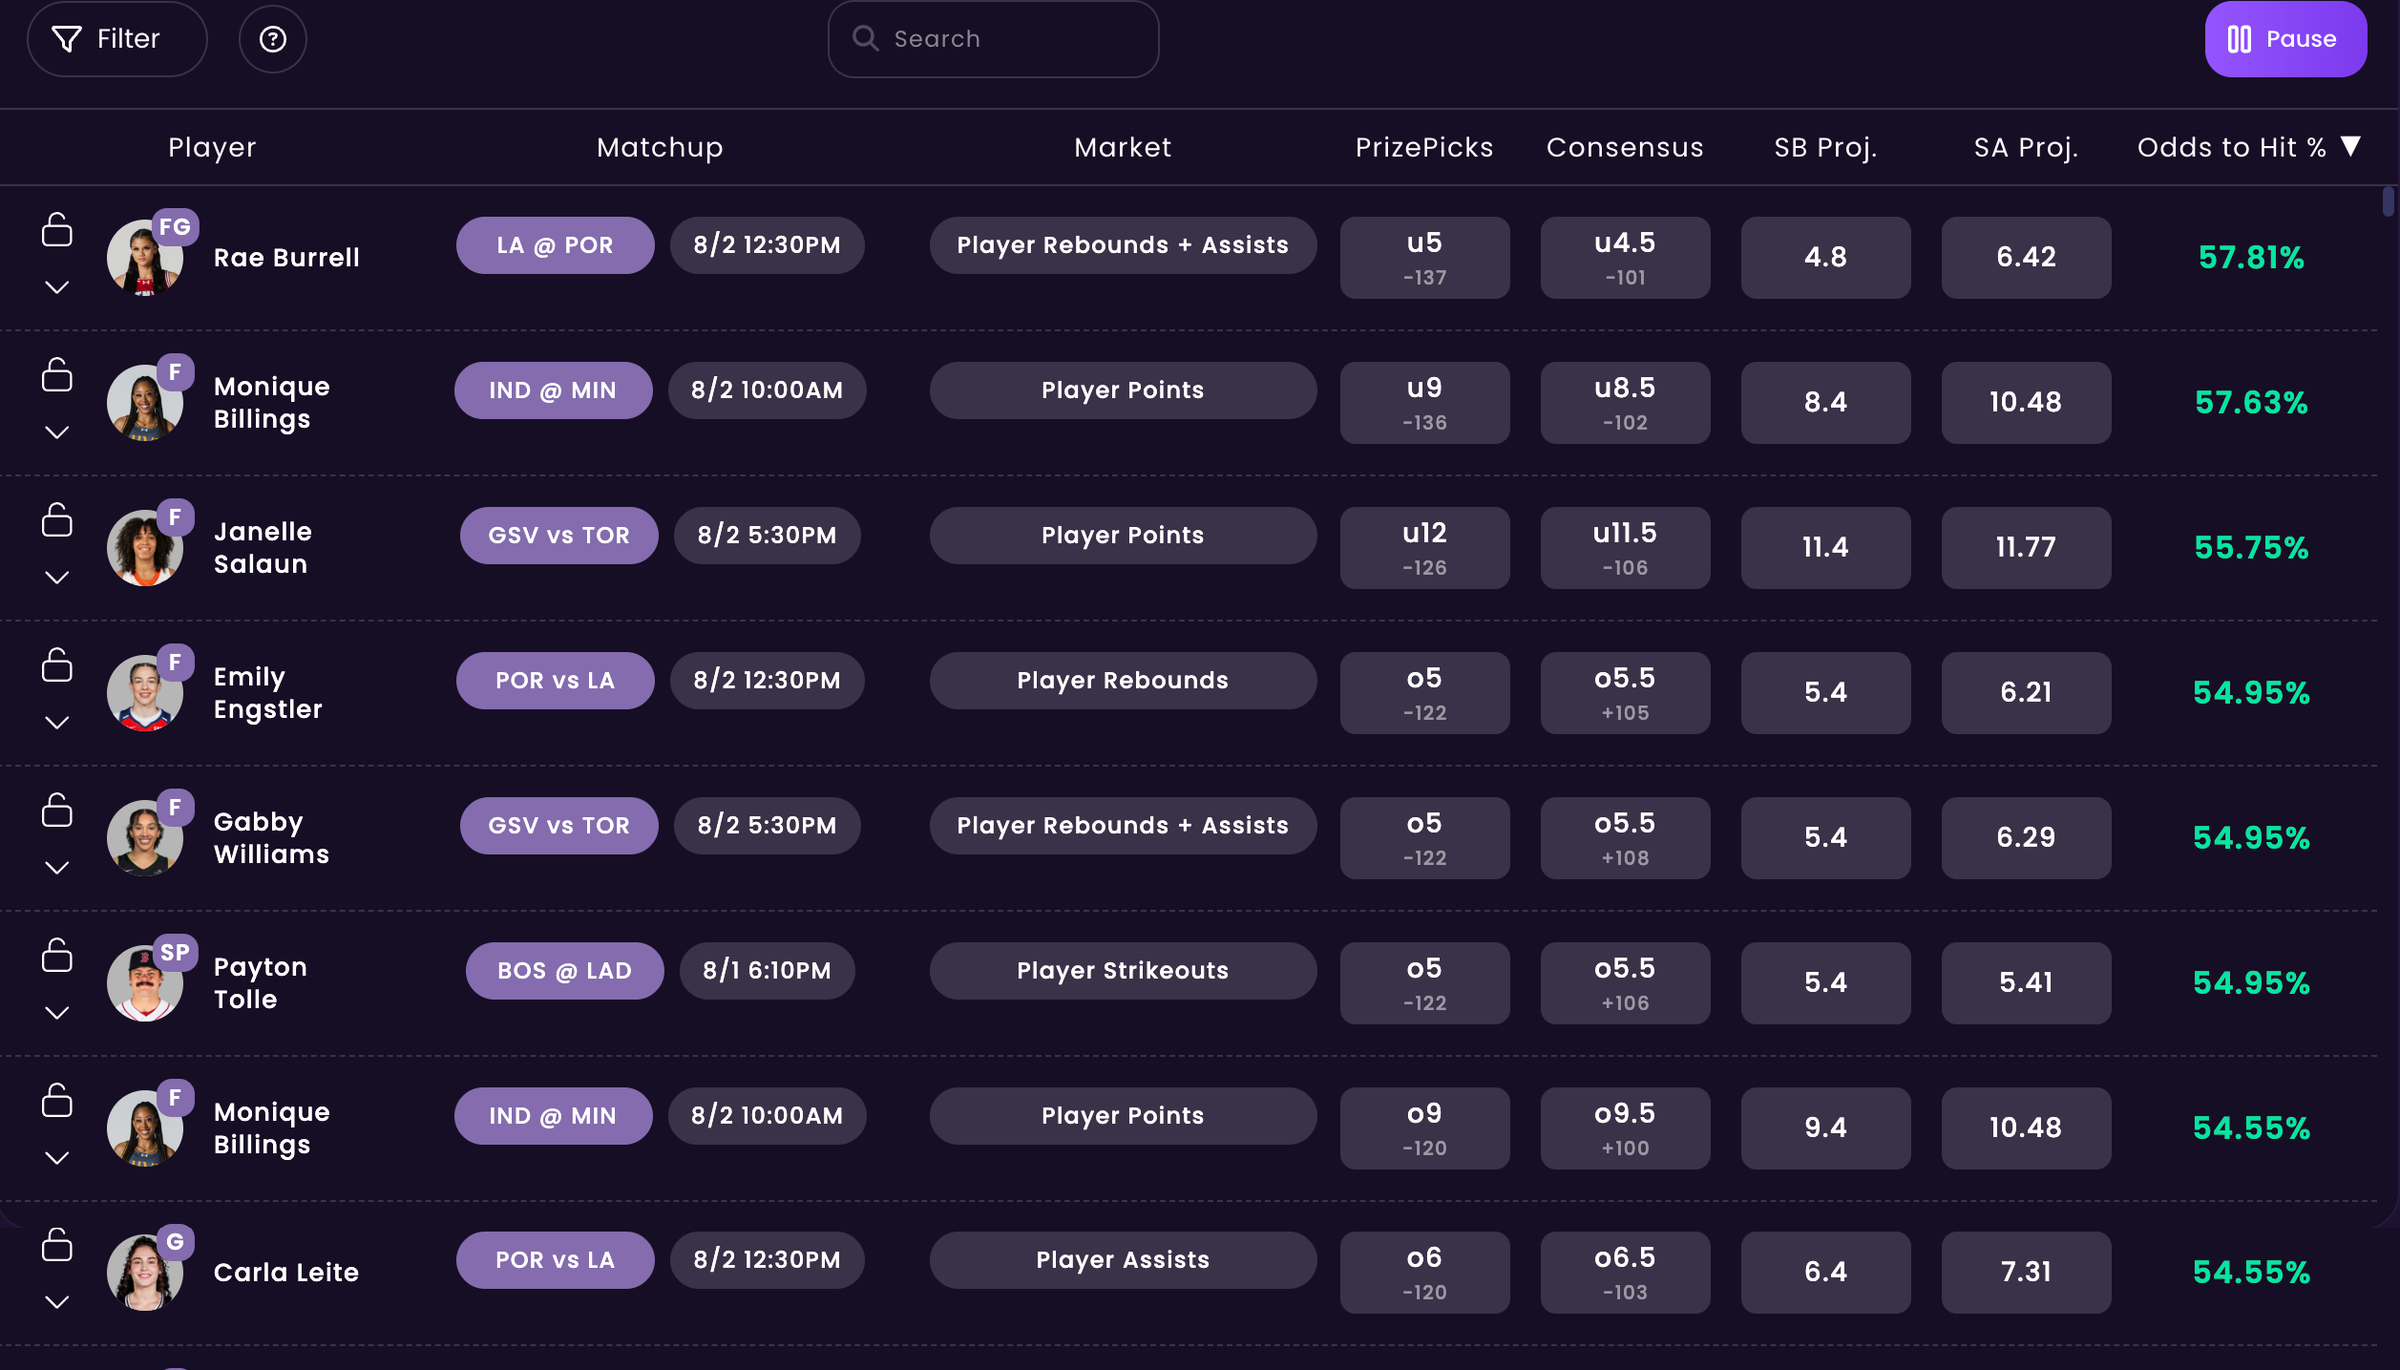Click F position badge on Gabby Williams
This screenshot has width=2400, height=1370.
pyautogui.click(x=175, y=807)
